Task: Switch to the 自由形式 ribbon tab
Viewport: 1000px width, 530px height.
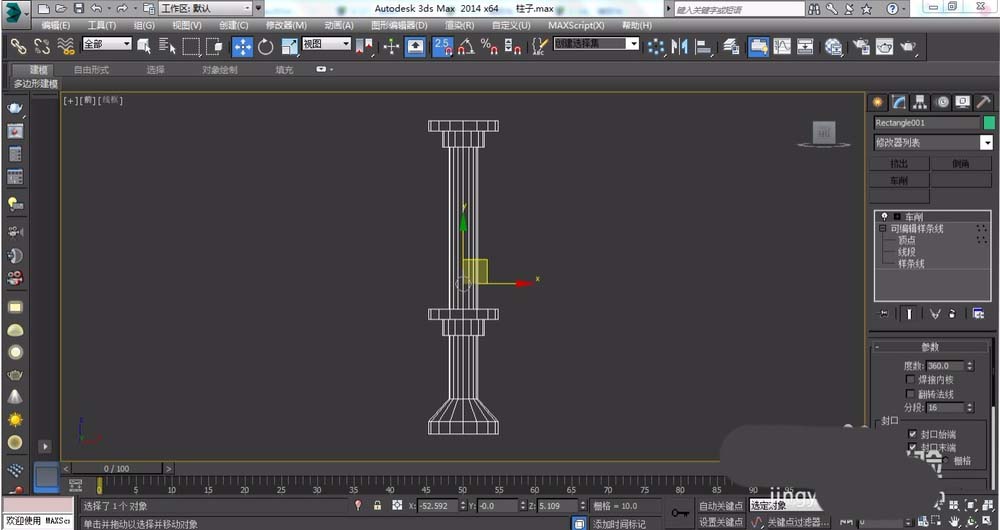Action: coord(91,70)
